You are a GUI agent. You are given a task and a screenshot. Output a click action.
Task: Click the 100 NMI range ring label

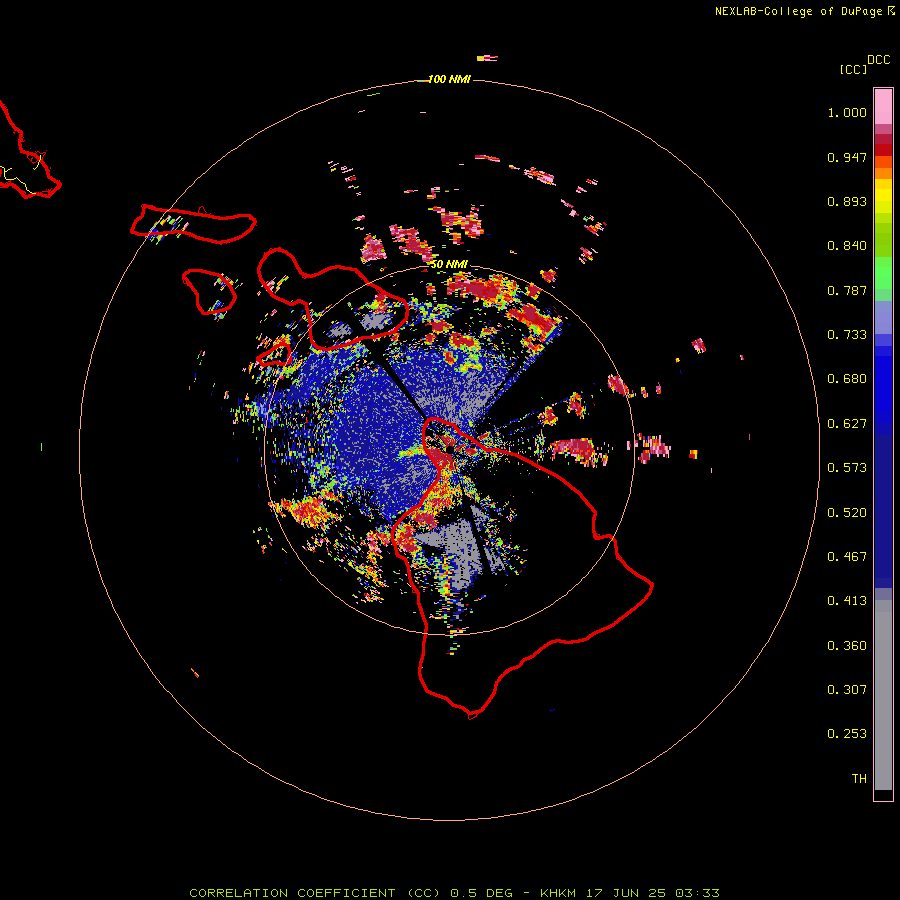[449, 79]
